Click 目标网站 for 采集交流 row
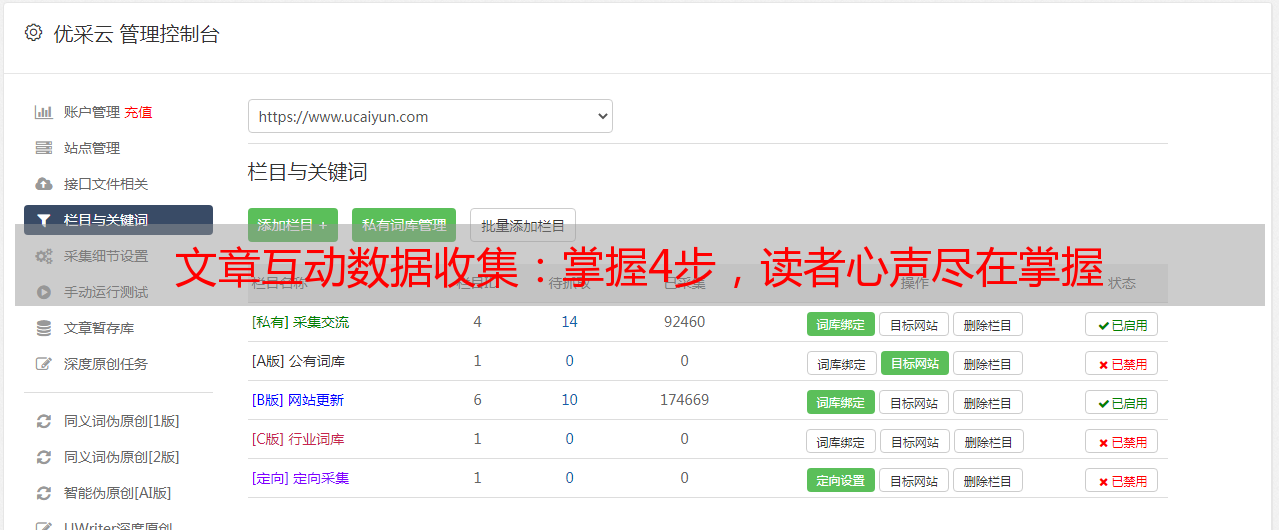Screen dimensions: 1279x530 click(914, 324)
